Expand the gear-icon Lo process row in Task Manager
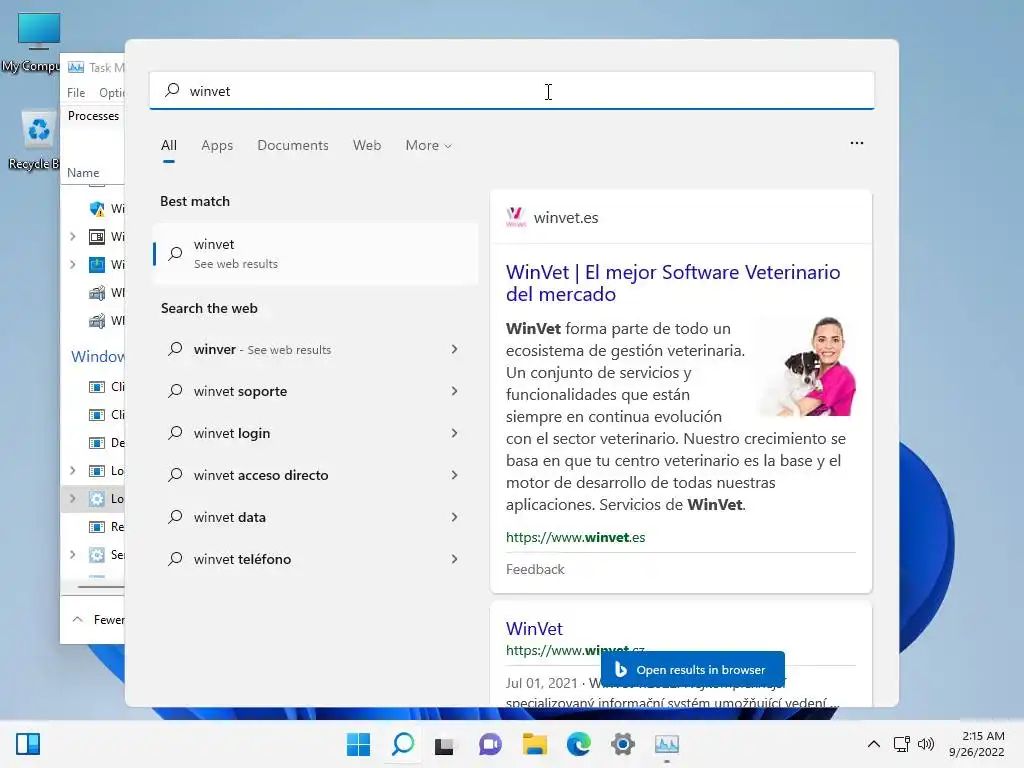 72,499
